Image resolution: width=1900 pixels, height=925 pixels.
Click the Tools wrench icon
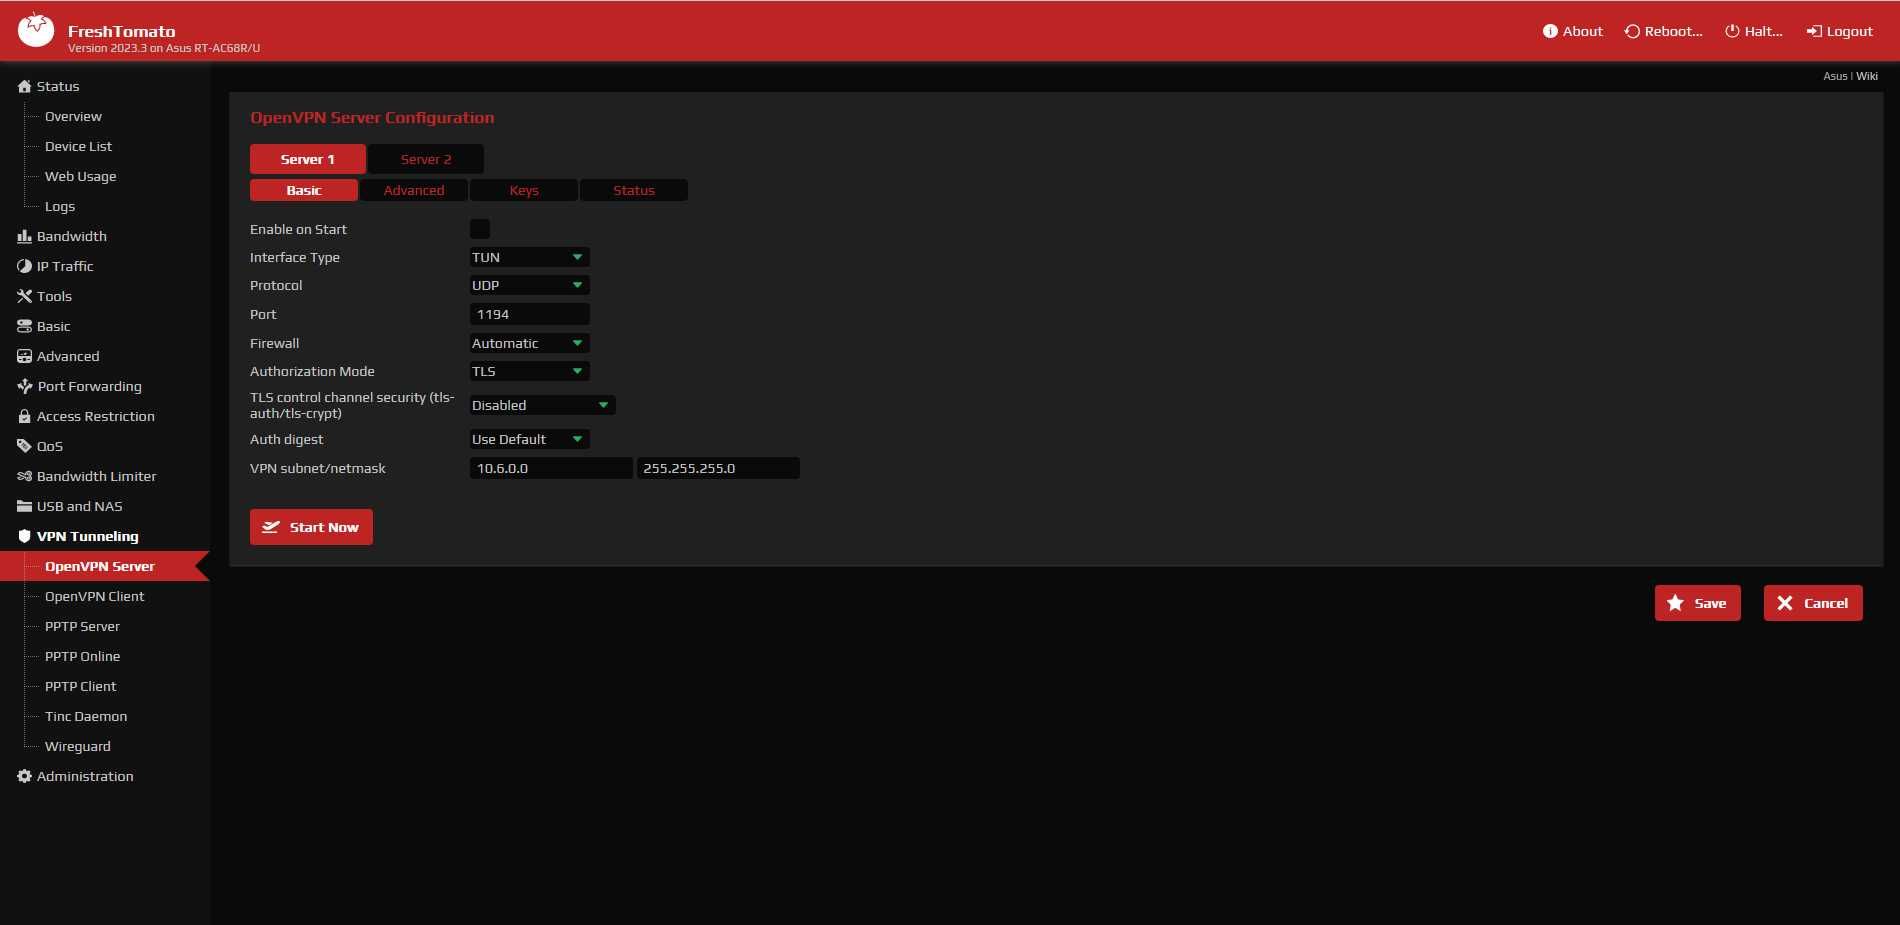coord(24,296)
